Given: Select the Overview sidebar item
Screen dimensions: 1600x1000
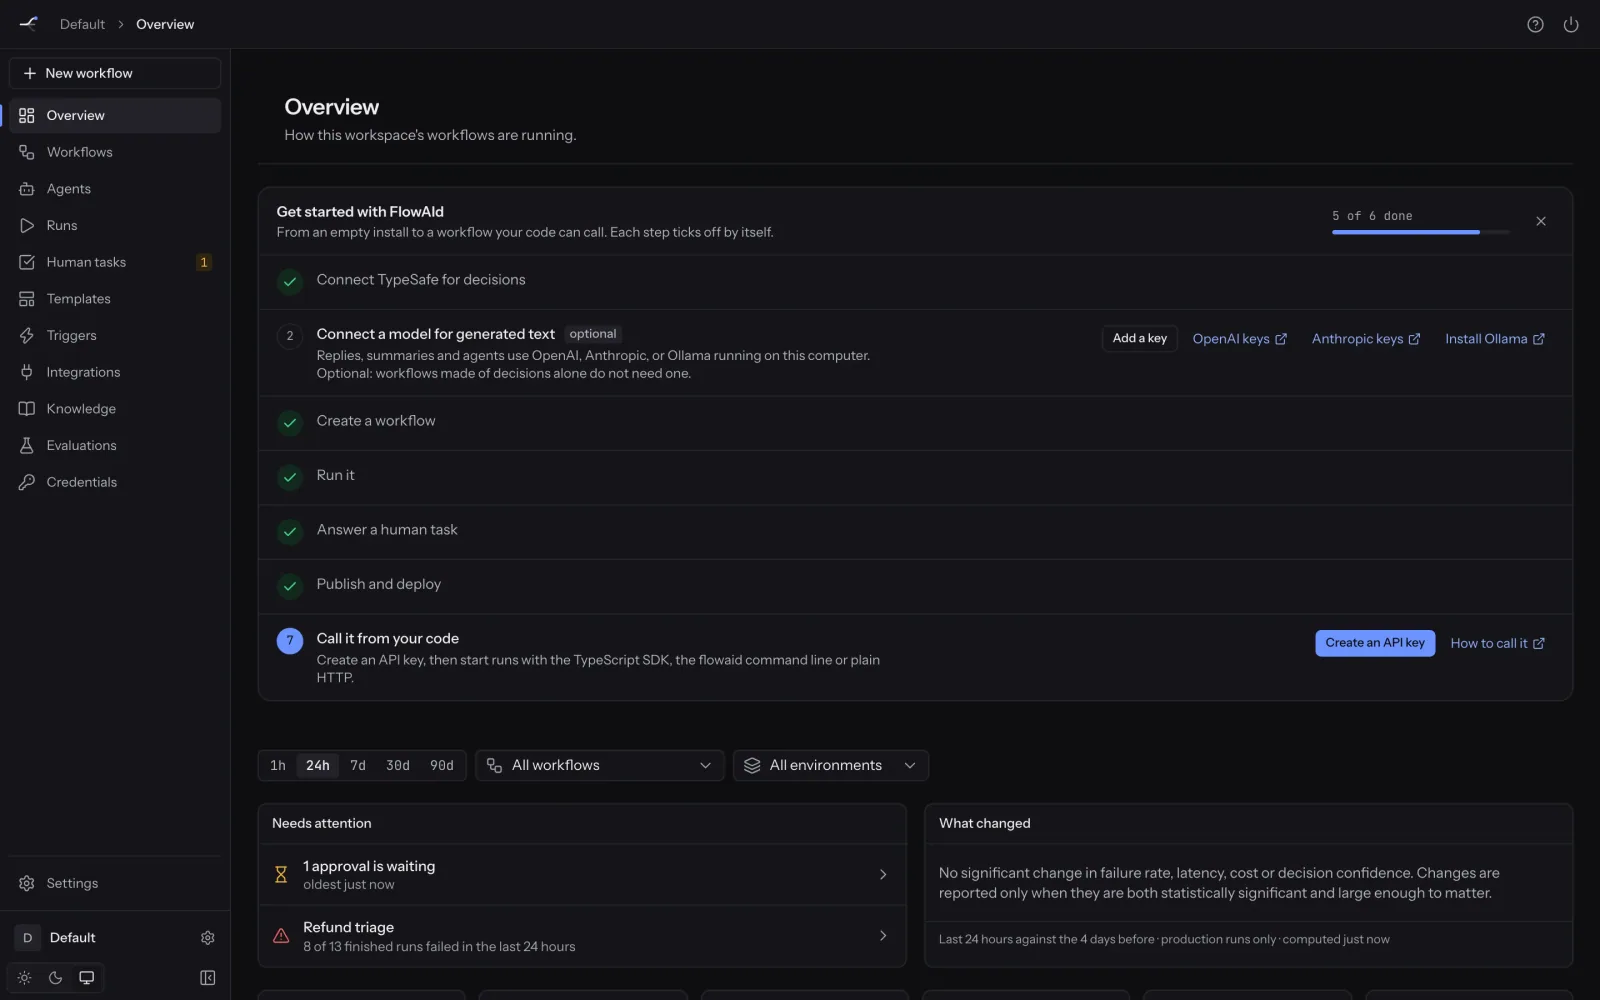Looking at the screenshot, I should coord(115,115).
